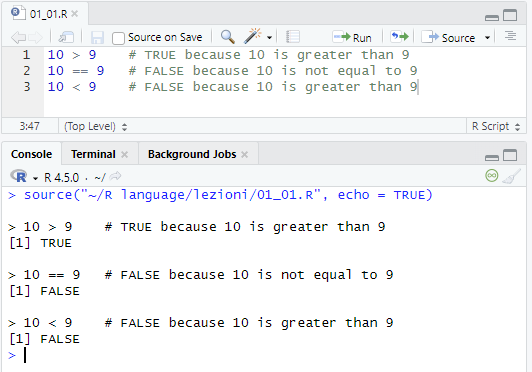Click console echo line '10 == 9'
This screenshot has height=372, width=532.
click(x=201, y=275)
